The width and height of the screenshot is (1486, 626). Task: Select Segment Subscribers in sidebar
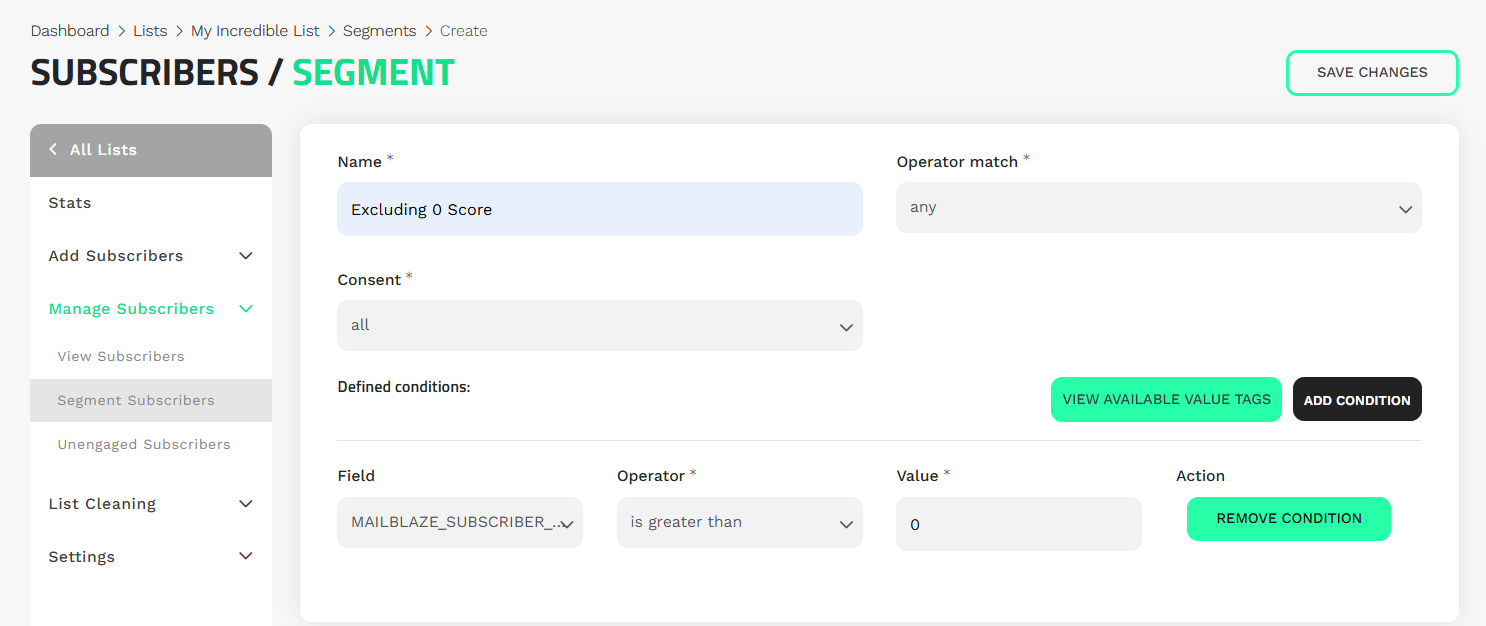136,401
